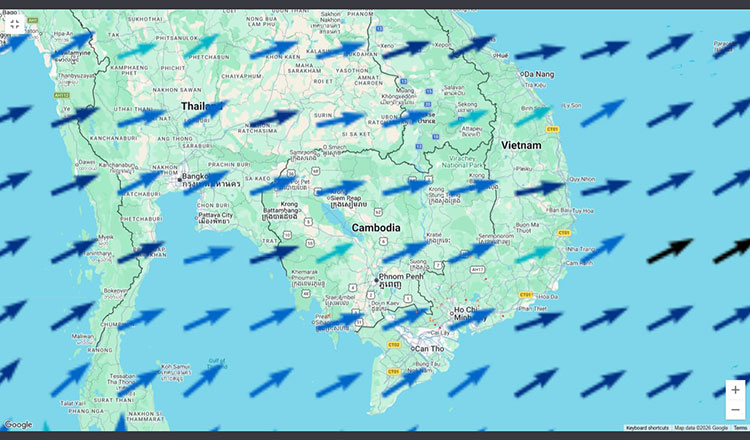
Task: Click the Chaiyaphum label
Action: coord(242,76)
